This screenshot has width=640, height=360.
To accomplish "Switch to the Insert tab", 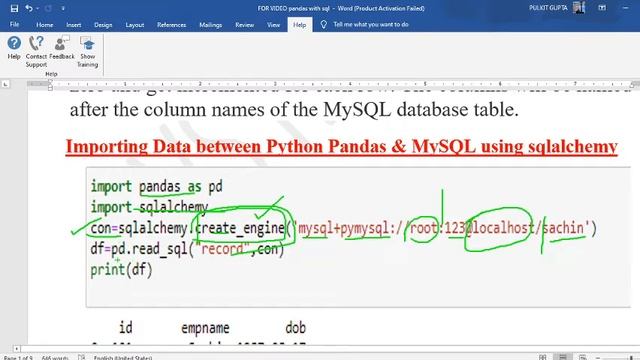I will 73,25.
